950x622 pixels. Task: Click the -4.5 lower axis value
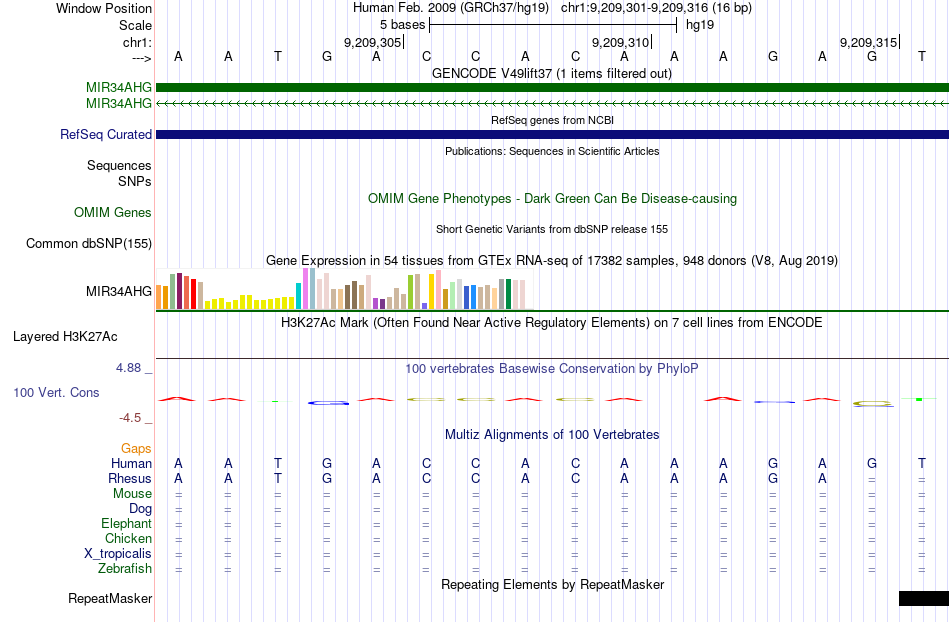click(130, 418)
